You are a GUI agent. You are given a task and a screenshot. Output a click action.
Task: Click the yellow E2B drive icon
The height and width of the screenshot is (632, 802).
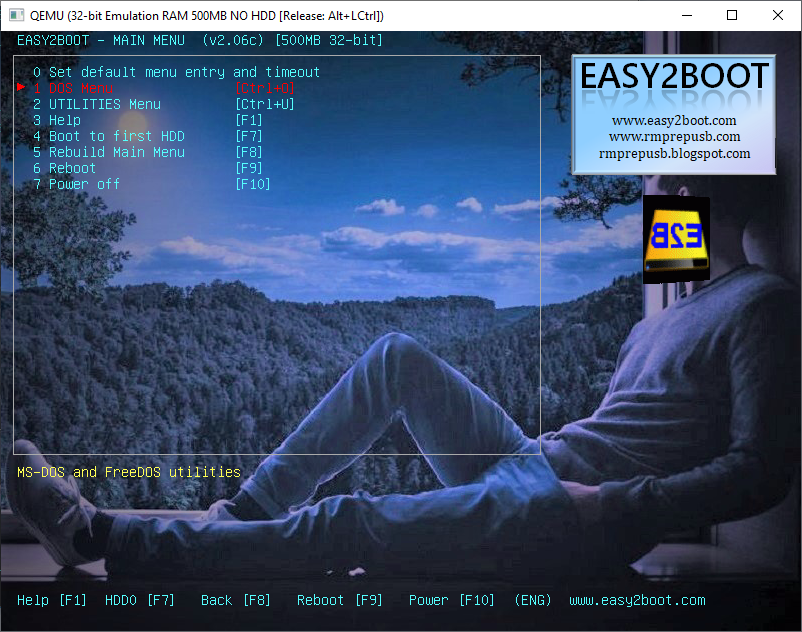676,239
